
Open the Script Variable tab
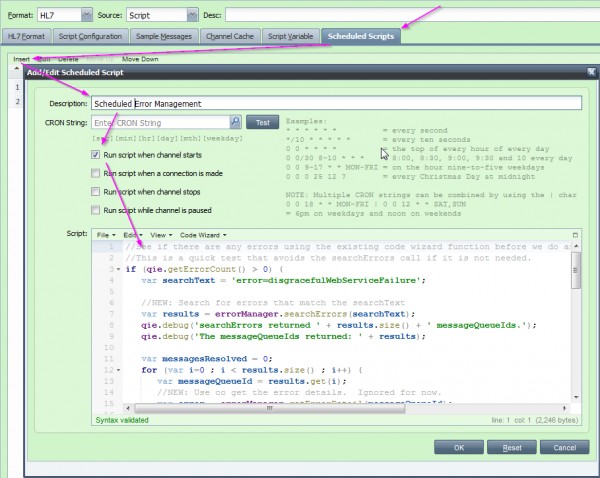pyautogui.click(x=290, y=36)
